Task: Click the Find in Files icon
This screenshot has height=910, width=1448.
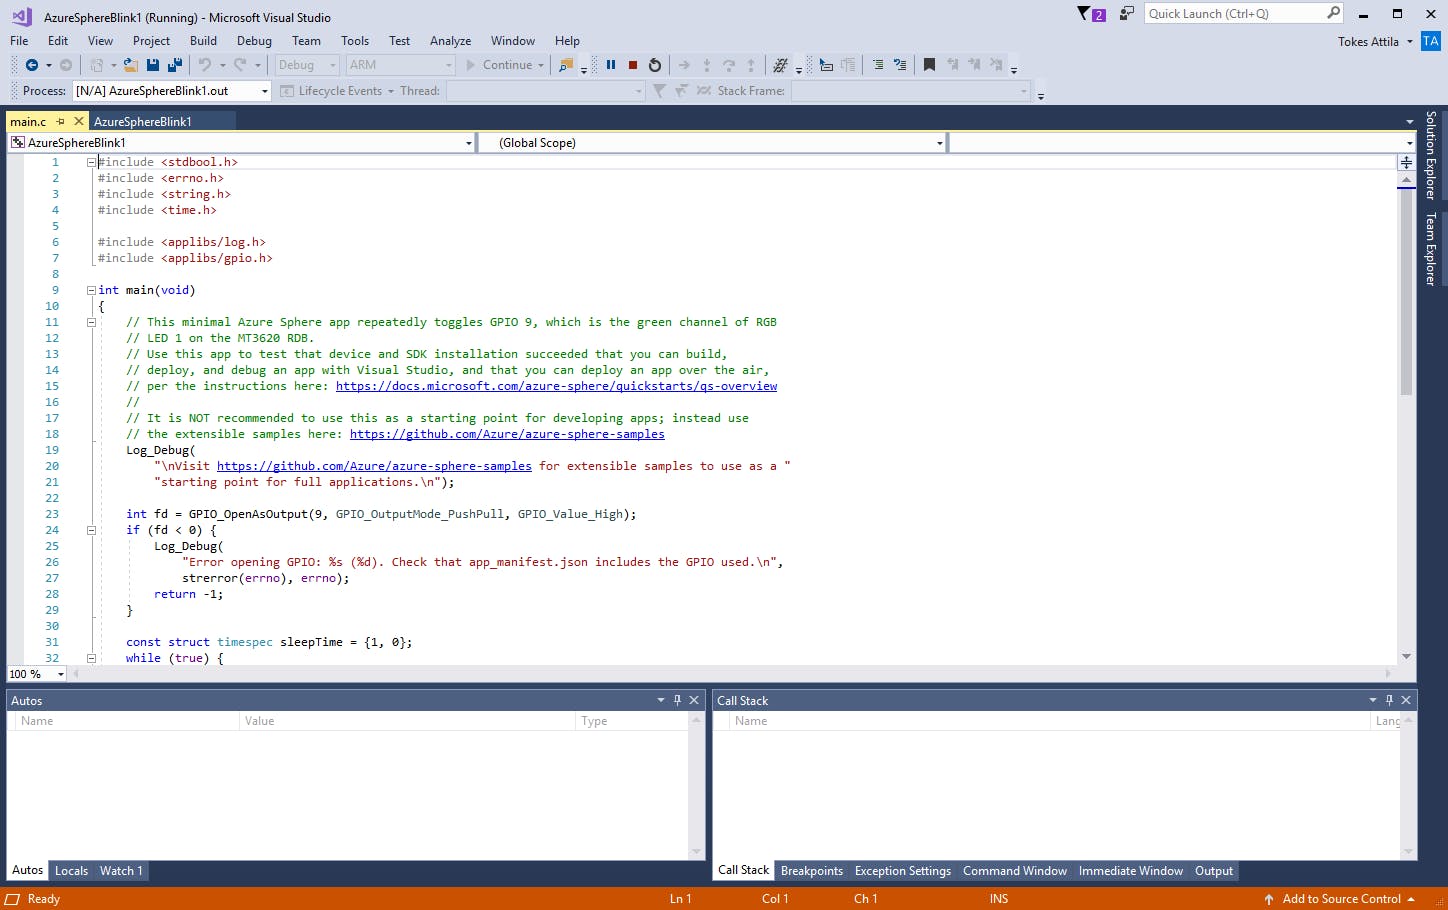Action: pos(566,65)
